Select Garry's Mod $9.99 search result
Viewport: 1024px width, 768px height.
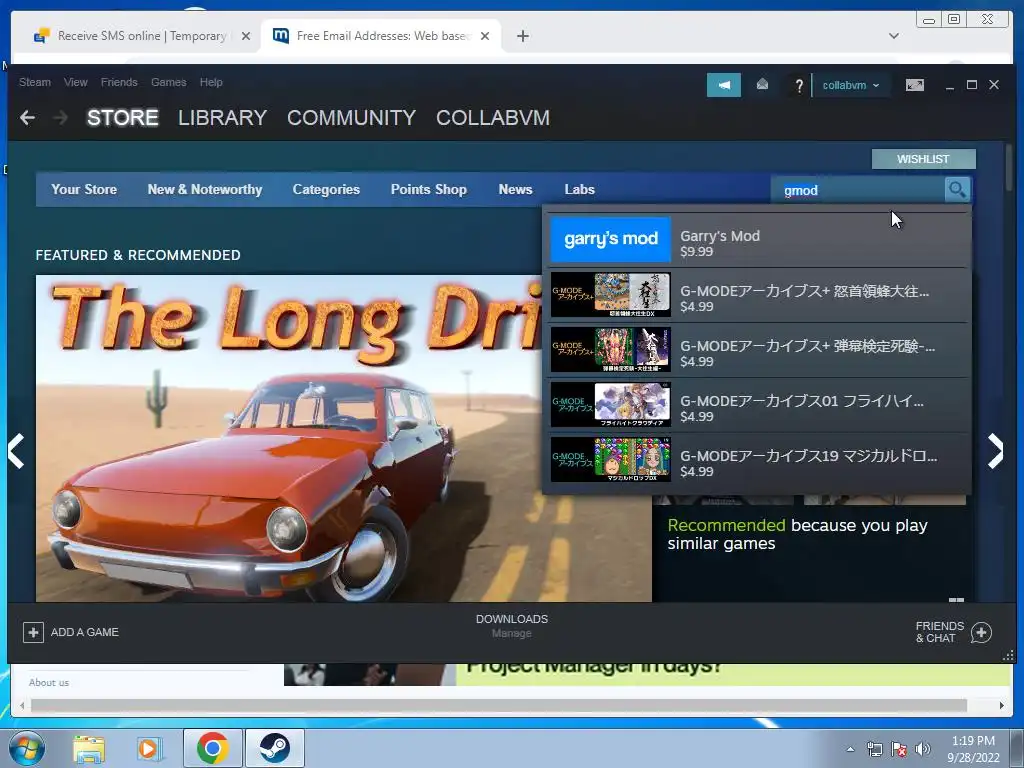point(758,240)
